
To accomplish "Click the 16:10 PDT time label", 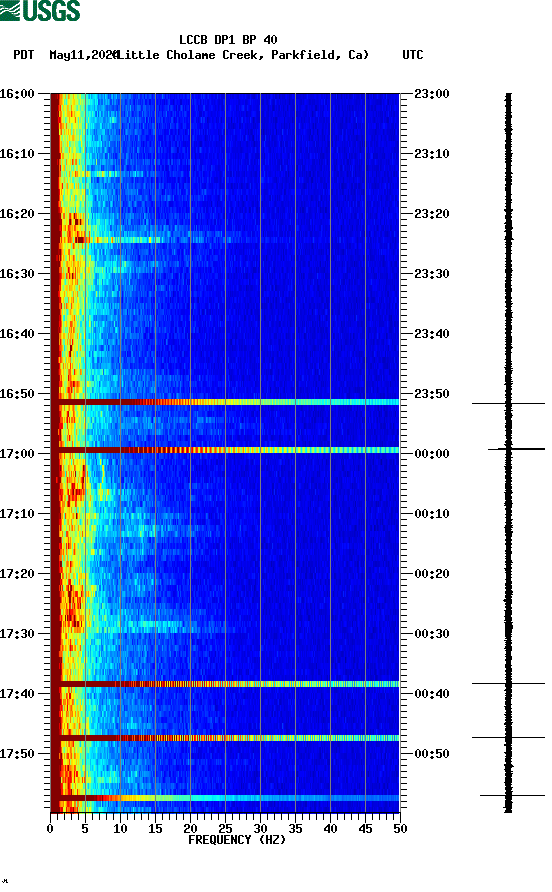I will (17, 154).
